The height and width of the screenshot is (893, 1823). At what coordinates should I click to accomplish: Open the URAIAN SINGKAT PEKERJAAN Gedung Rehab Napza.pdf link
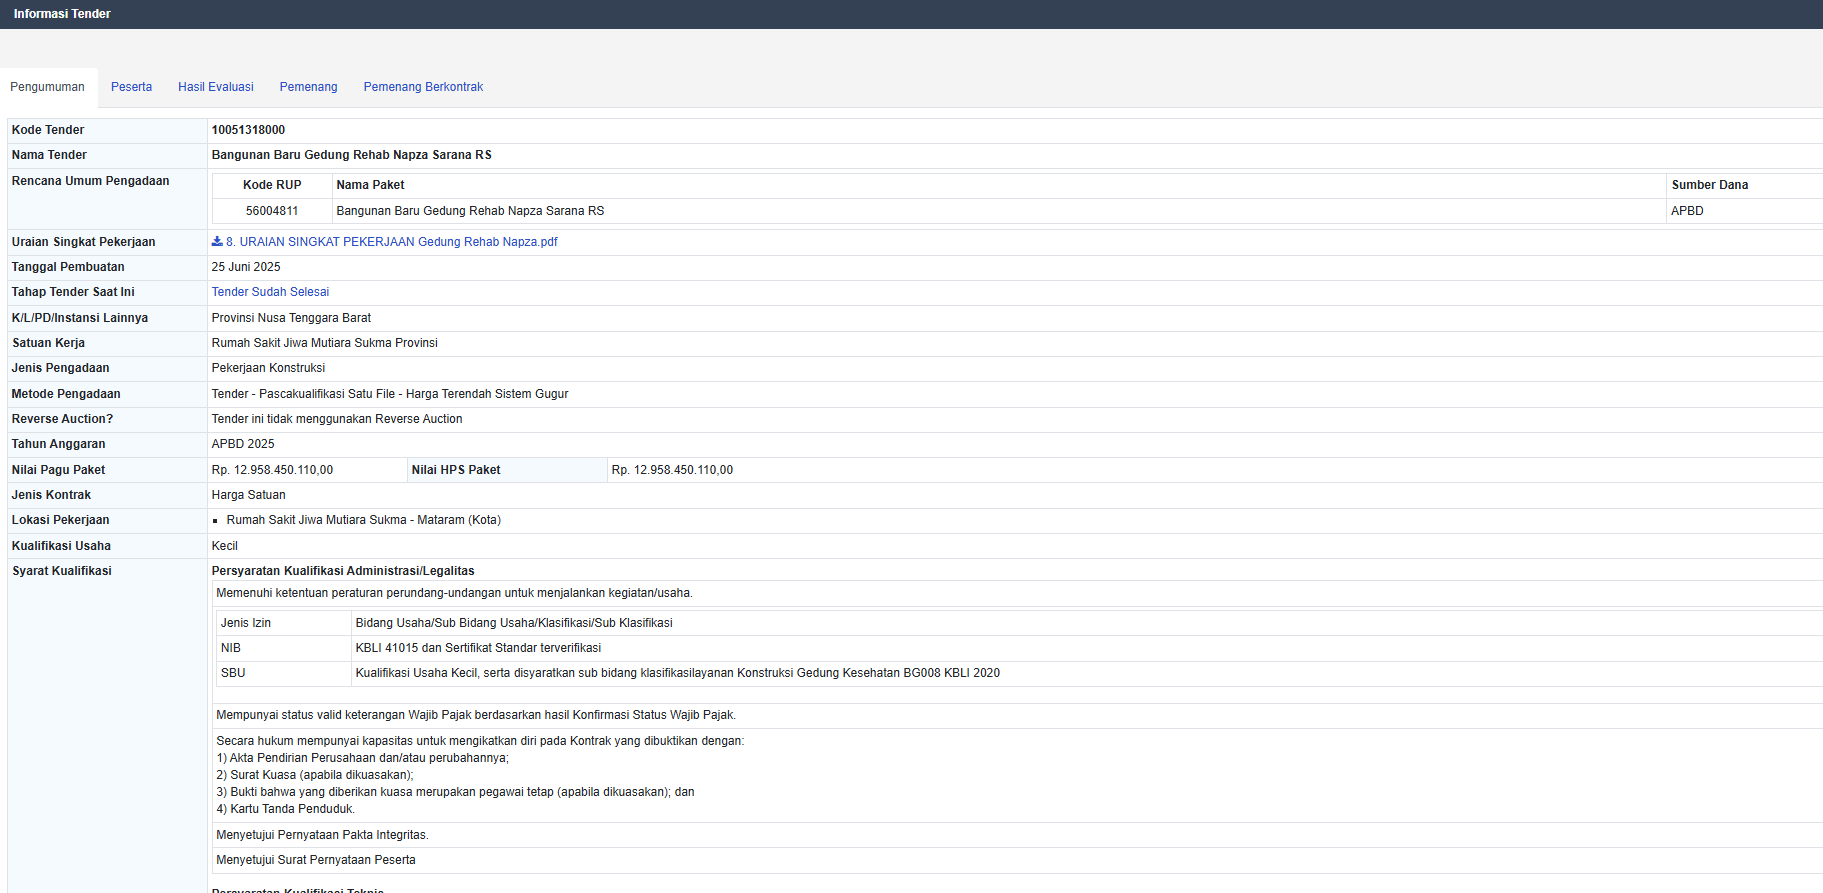tap(391, 242)
